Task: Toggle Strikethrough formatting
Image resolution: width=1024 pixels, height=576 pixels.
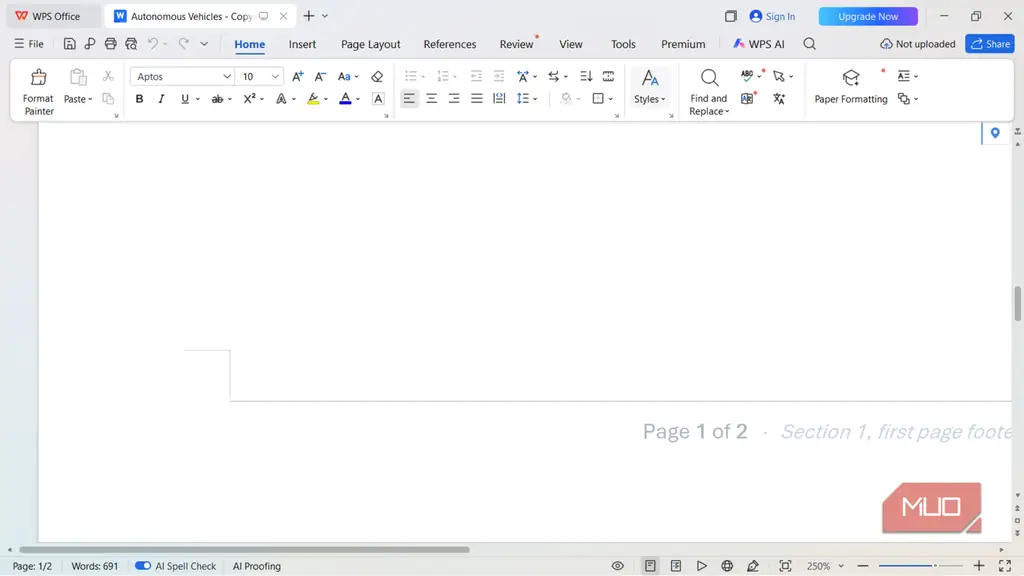Action: [x=217, y=99]
